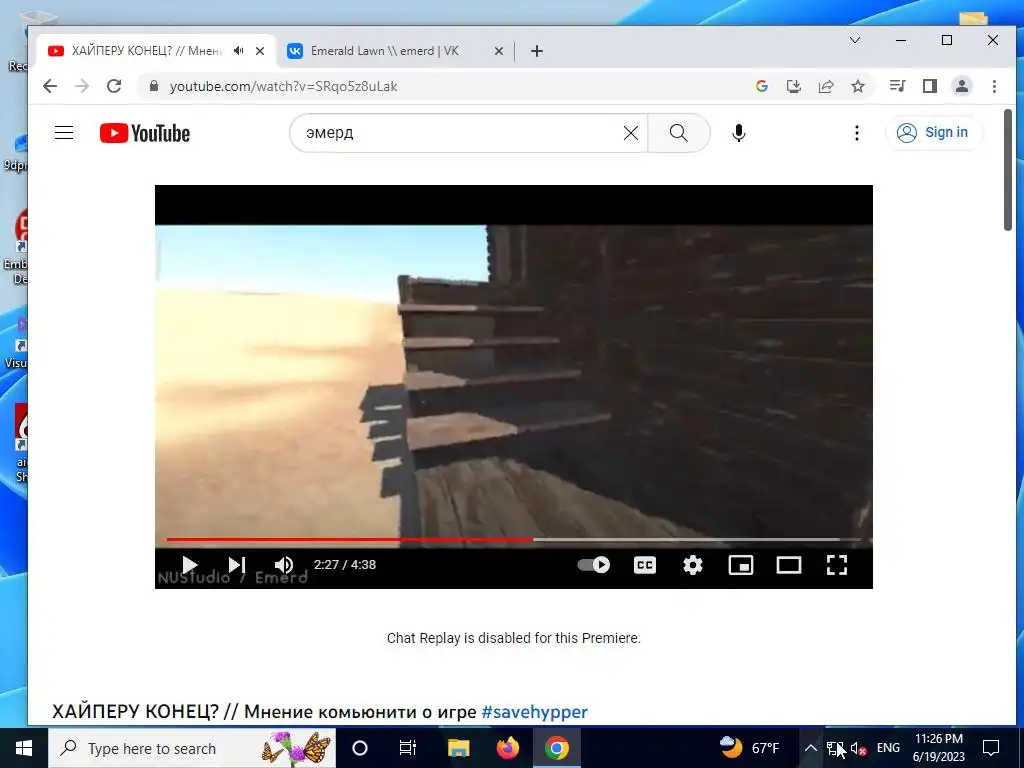Viewport: 1024px width, 768px height.
Task: Open Chrome tab search chevron
Action: (x=854, y=40)
